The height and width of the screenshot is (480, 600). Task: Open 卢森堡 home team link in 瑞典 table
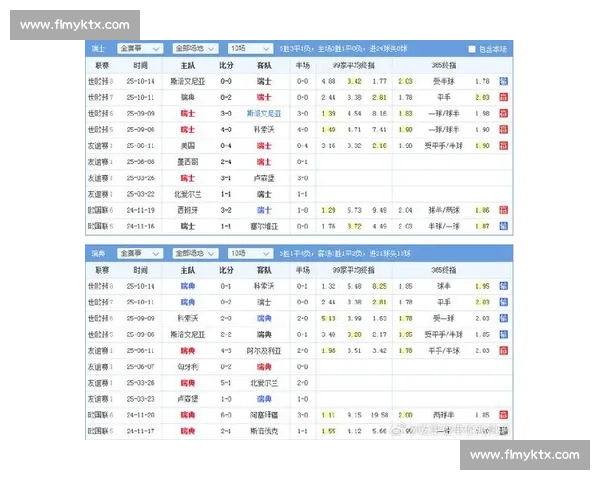(x=188, y=399)
